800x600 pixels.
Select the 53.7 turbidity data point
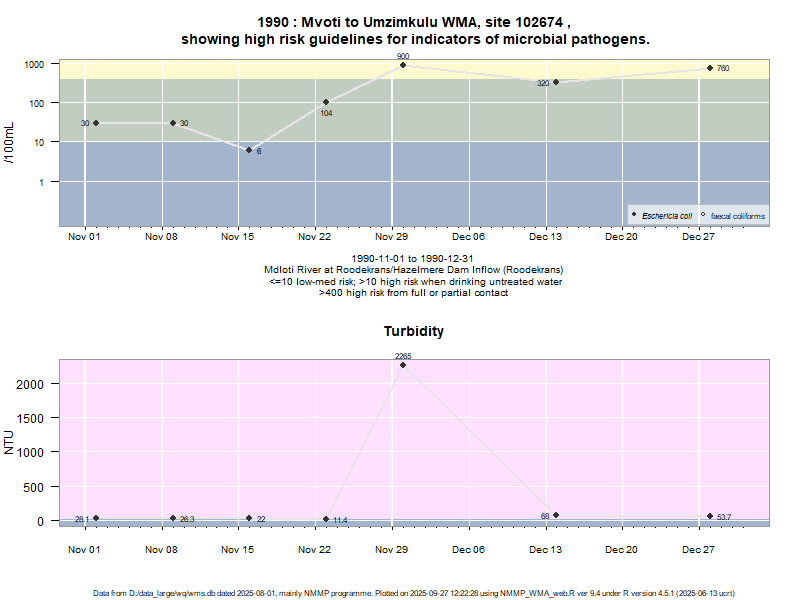[709, 516]
